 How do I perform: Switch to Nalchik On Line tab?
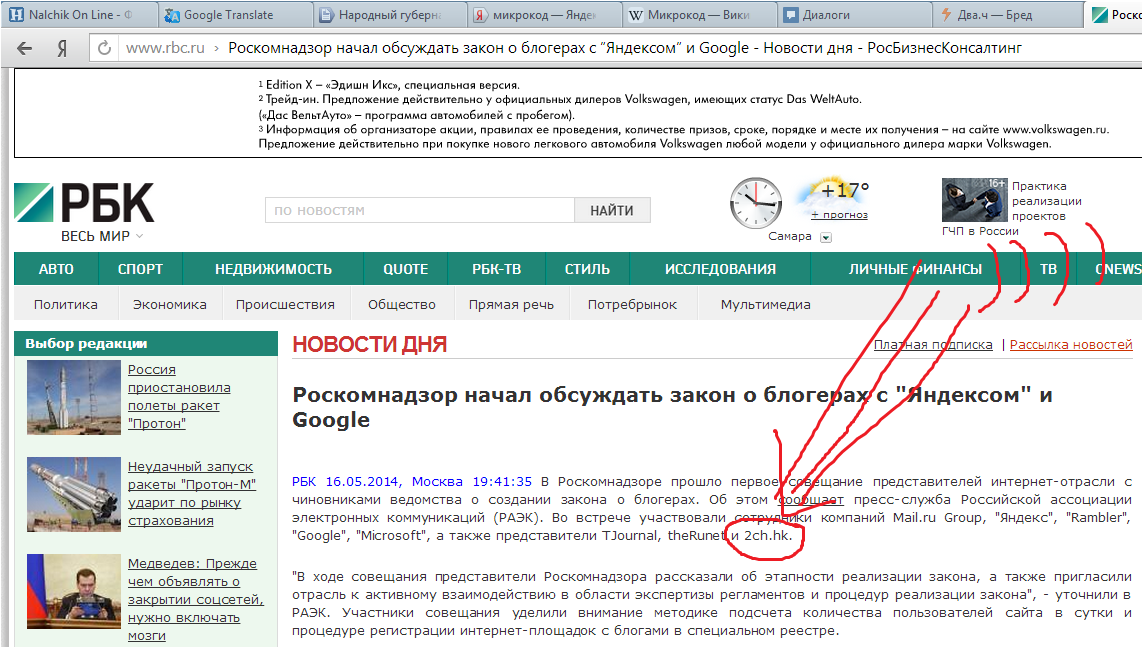pos(79,15)
